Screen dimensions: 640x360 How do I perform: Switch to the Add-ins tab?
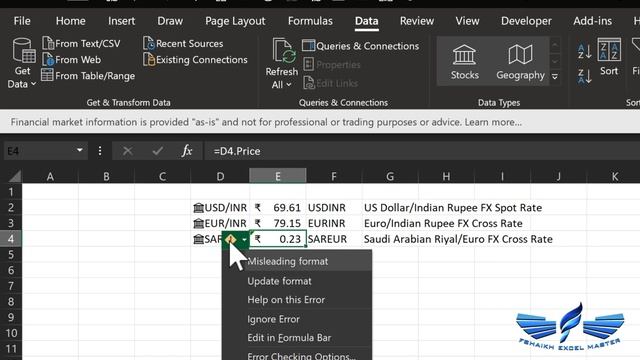click(592, 21)
